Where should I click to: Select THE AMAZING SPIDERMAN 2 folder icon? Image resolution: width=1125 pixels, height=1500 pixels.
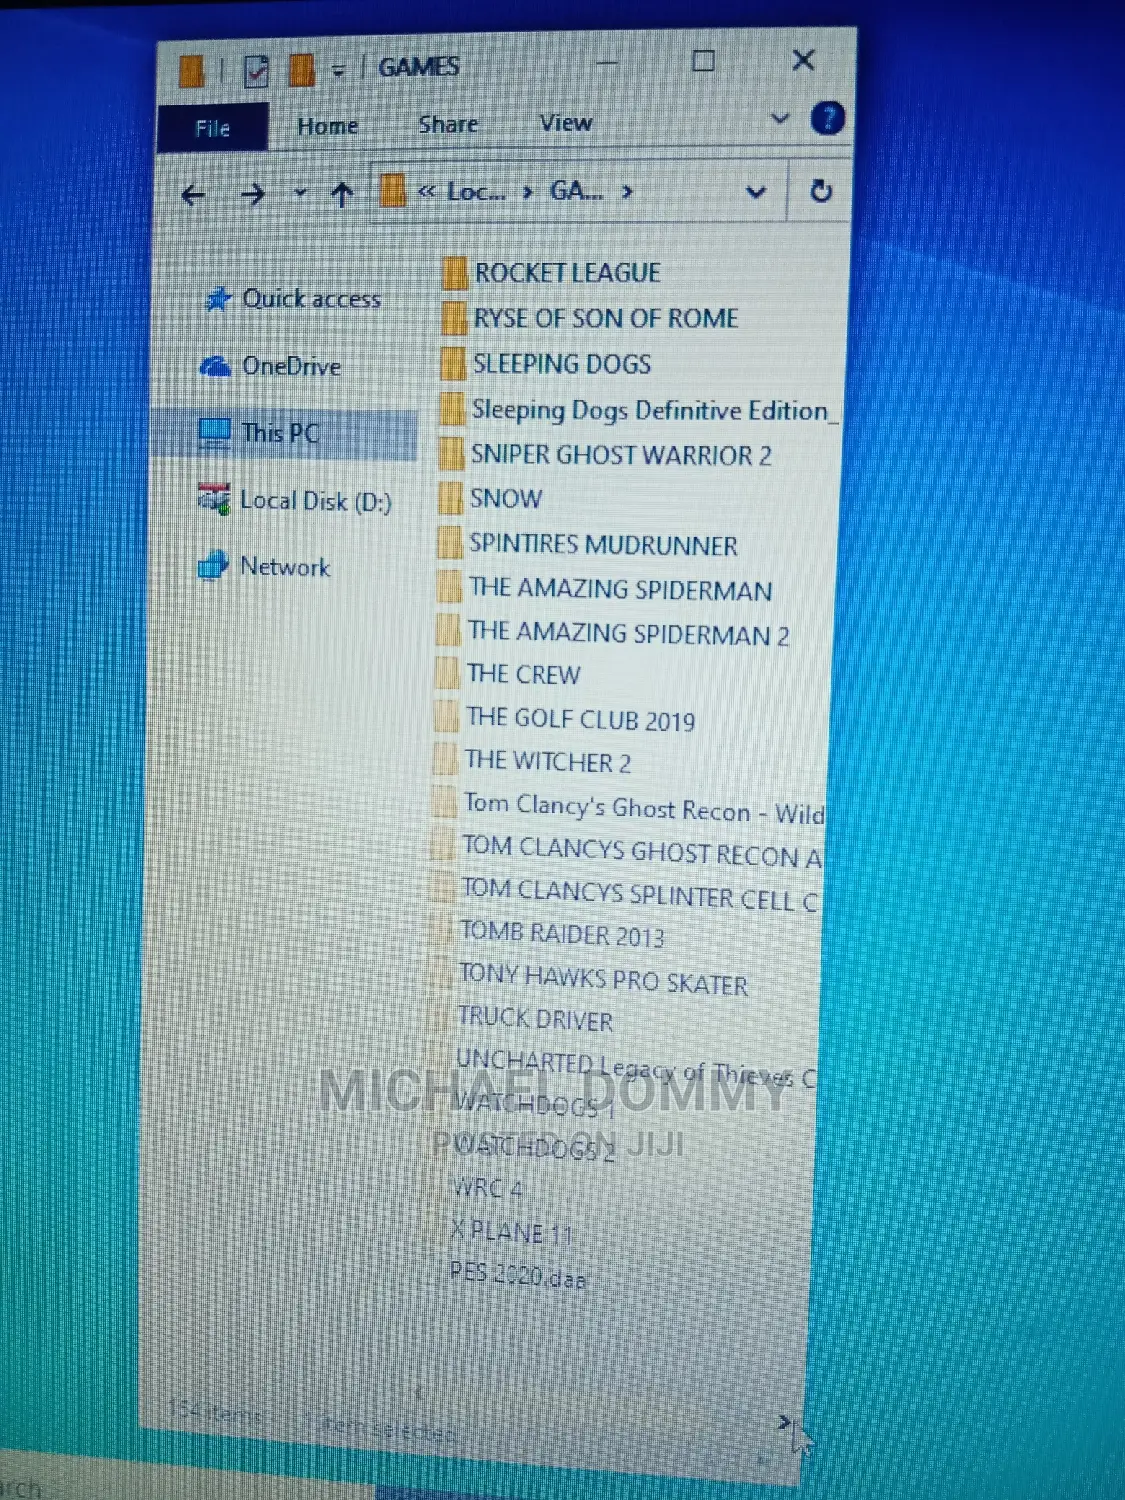click(447, 630)
